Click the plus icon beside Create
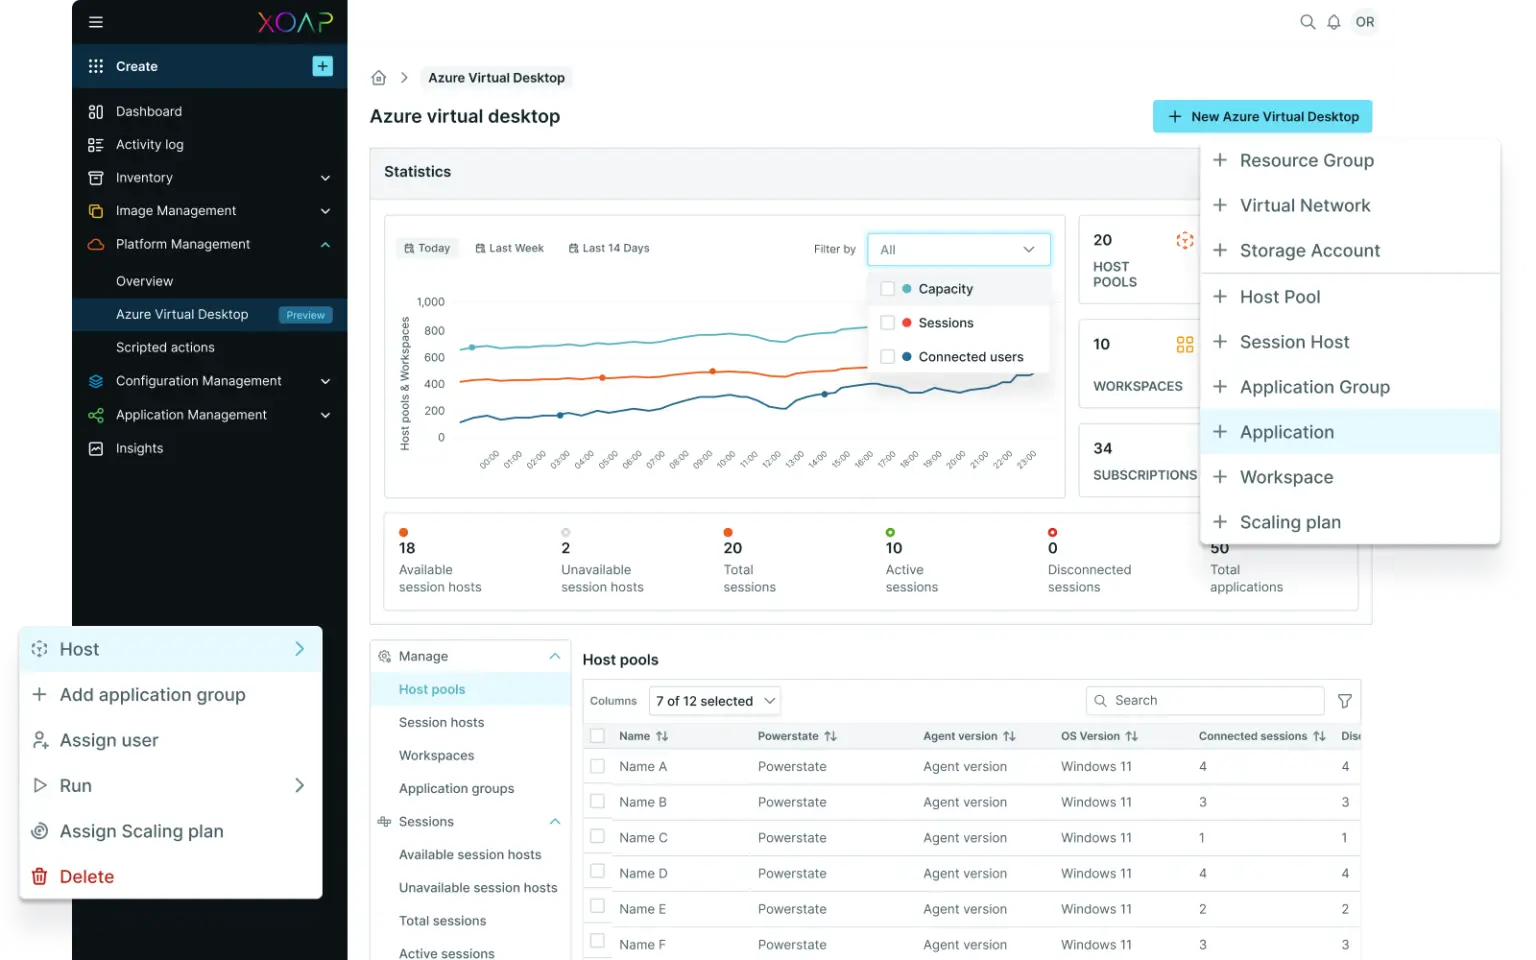Viewport: 1536px width, 960px height. (322, 66)
